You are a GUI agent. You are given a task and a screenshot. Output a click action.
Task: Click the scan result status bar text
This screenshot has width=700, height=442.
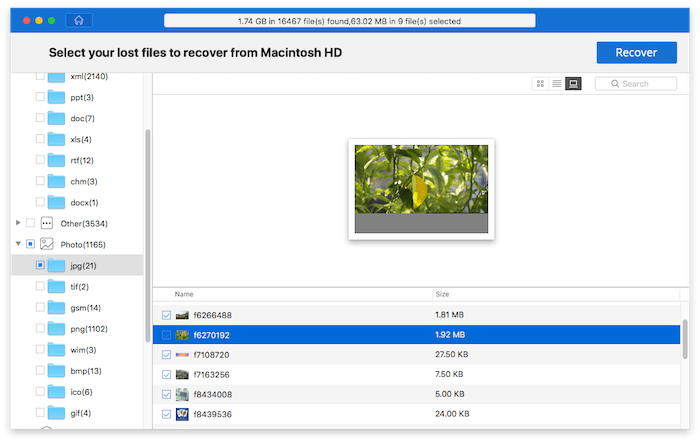350,21
